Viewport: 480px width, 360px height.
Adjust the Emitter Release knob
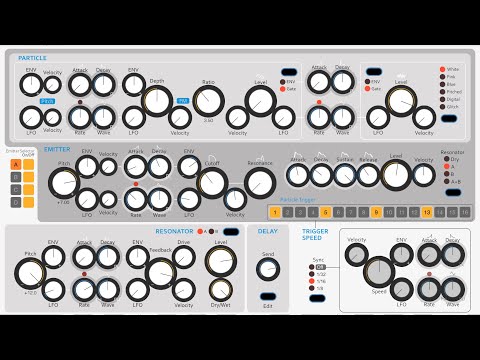(x=368, y=175)
